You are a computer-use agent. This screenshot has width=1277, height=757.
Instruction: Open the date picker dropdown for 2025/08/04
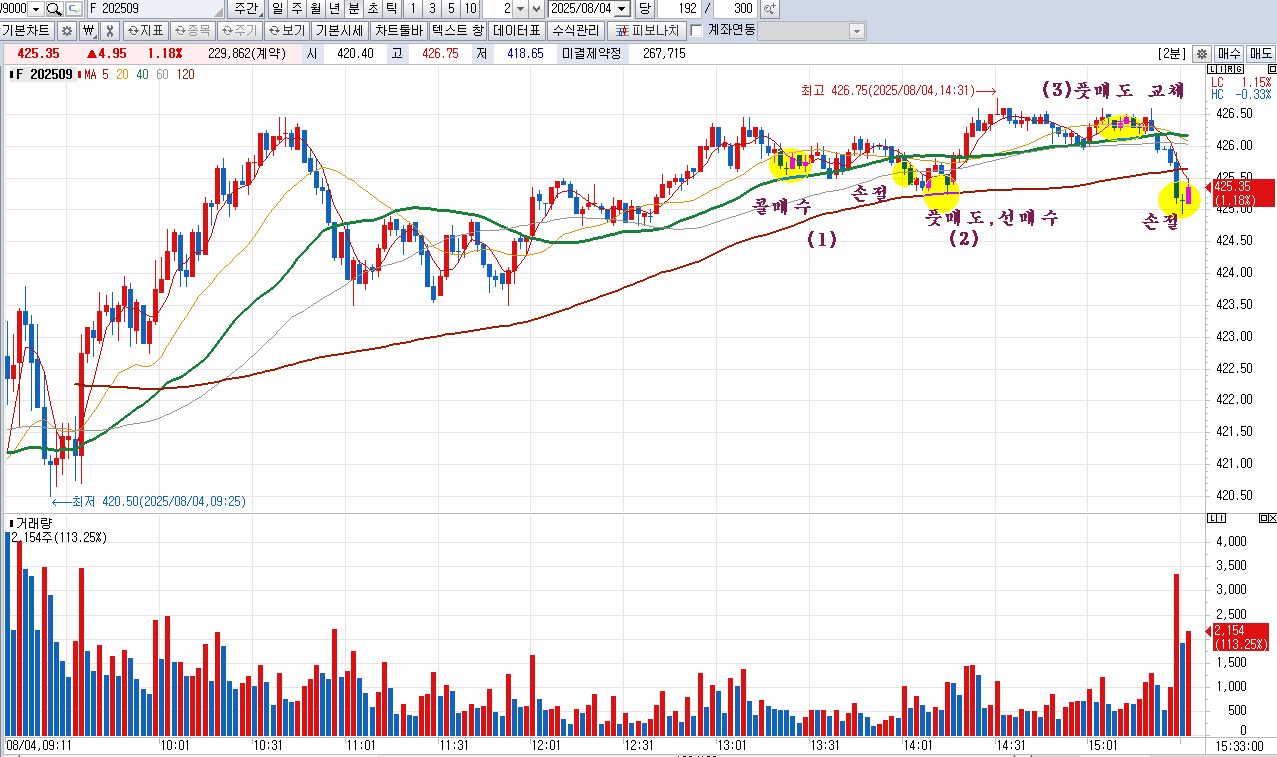pyautogui.click(x=622, y=9)
